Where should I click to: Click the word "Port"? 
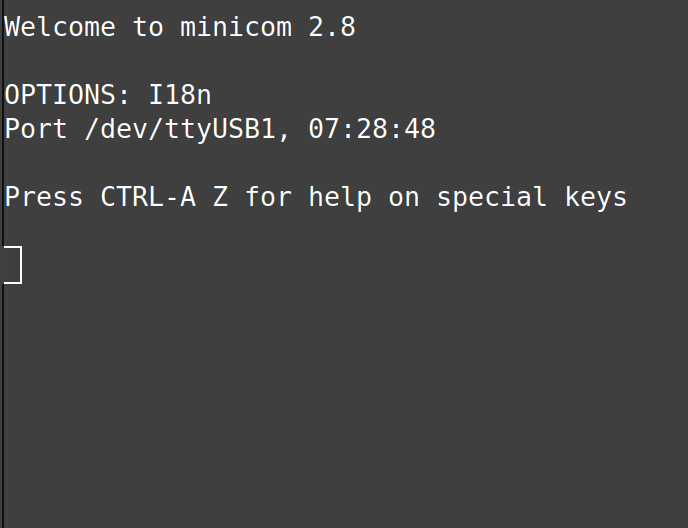click(x=36, y=129)
